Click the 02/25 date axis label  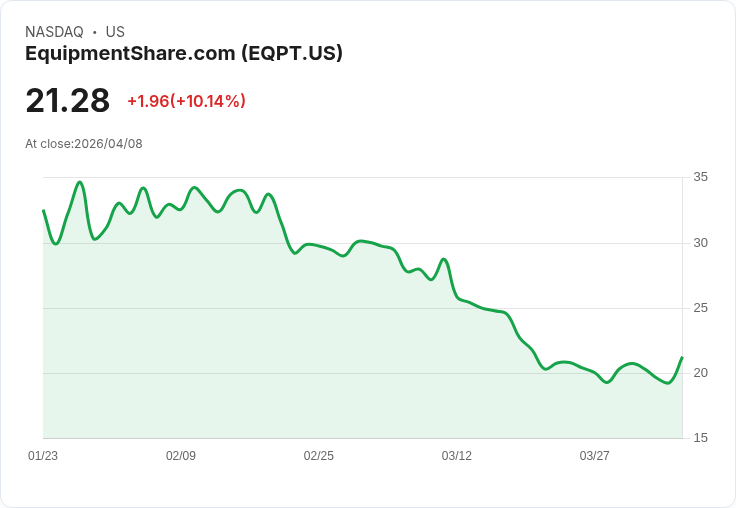[x=319, y=455]
